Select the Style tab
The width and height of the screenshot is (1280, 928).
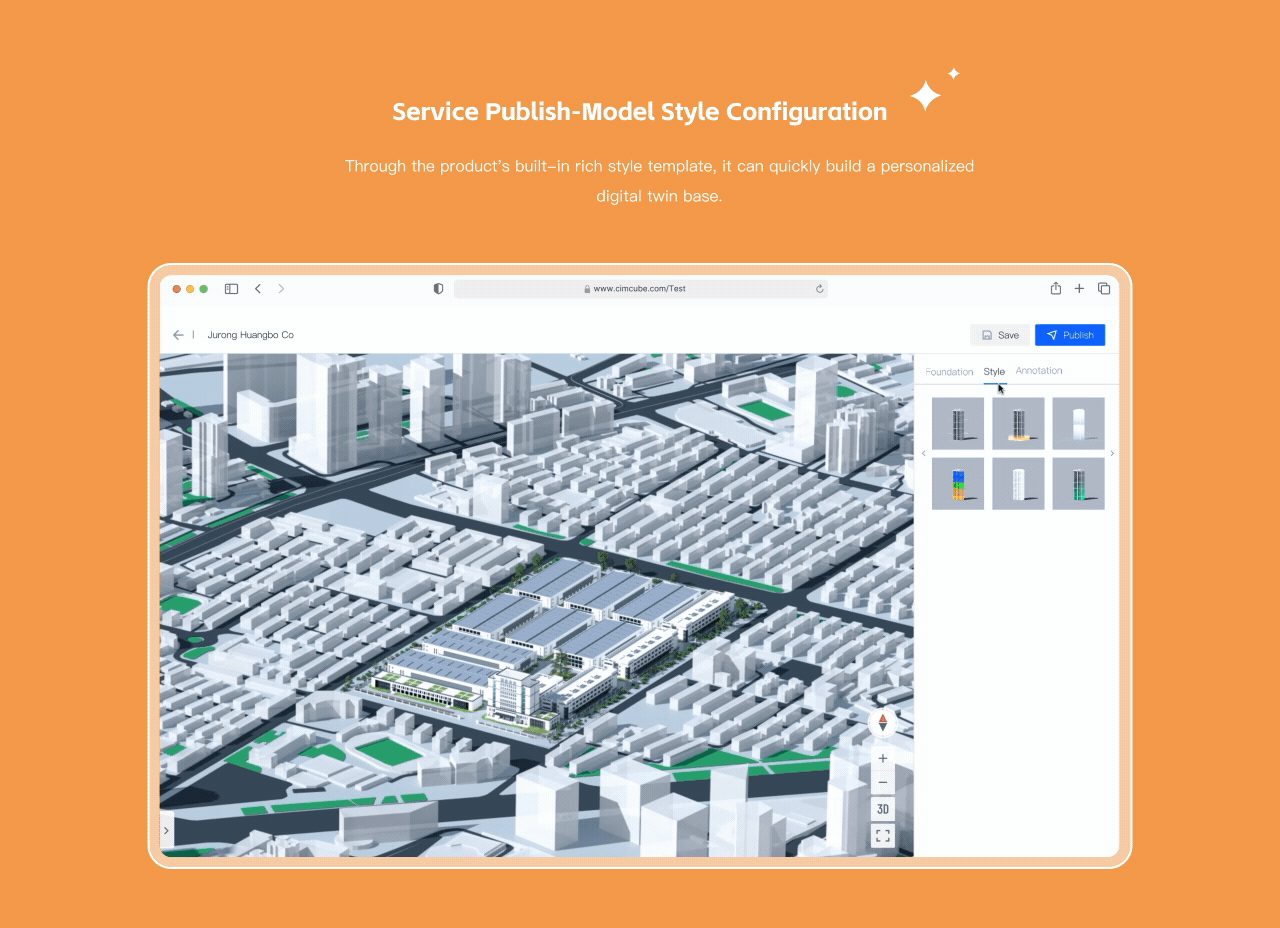pyautogui.click(x=994, y=372)
